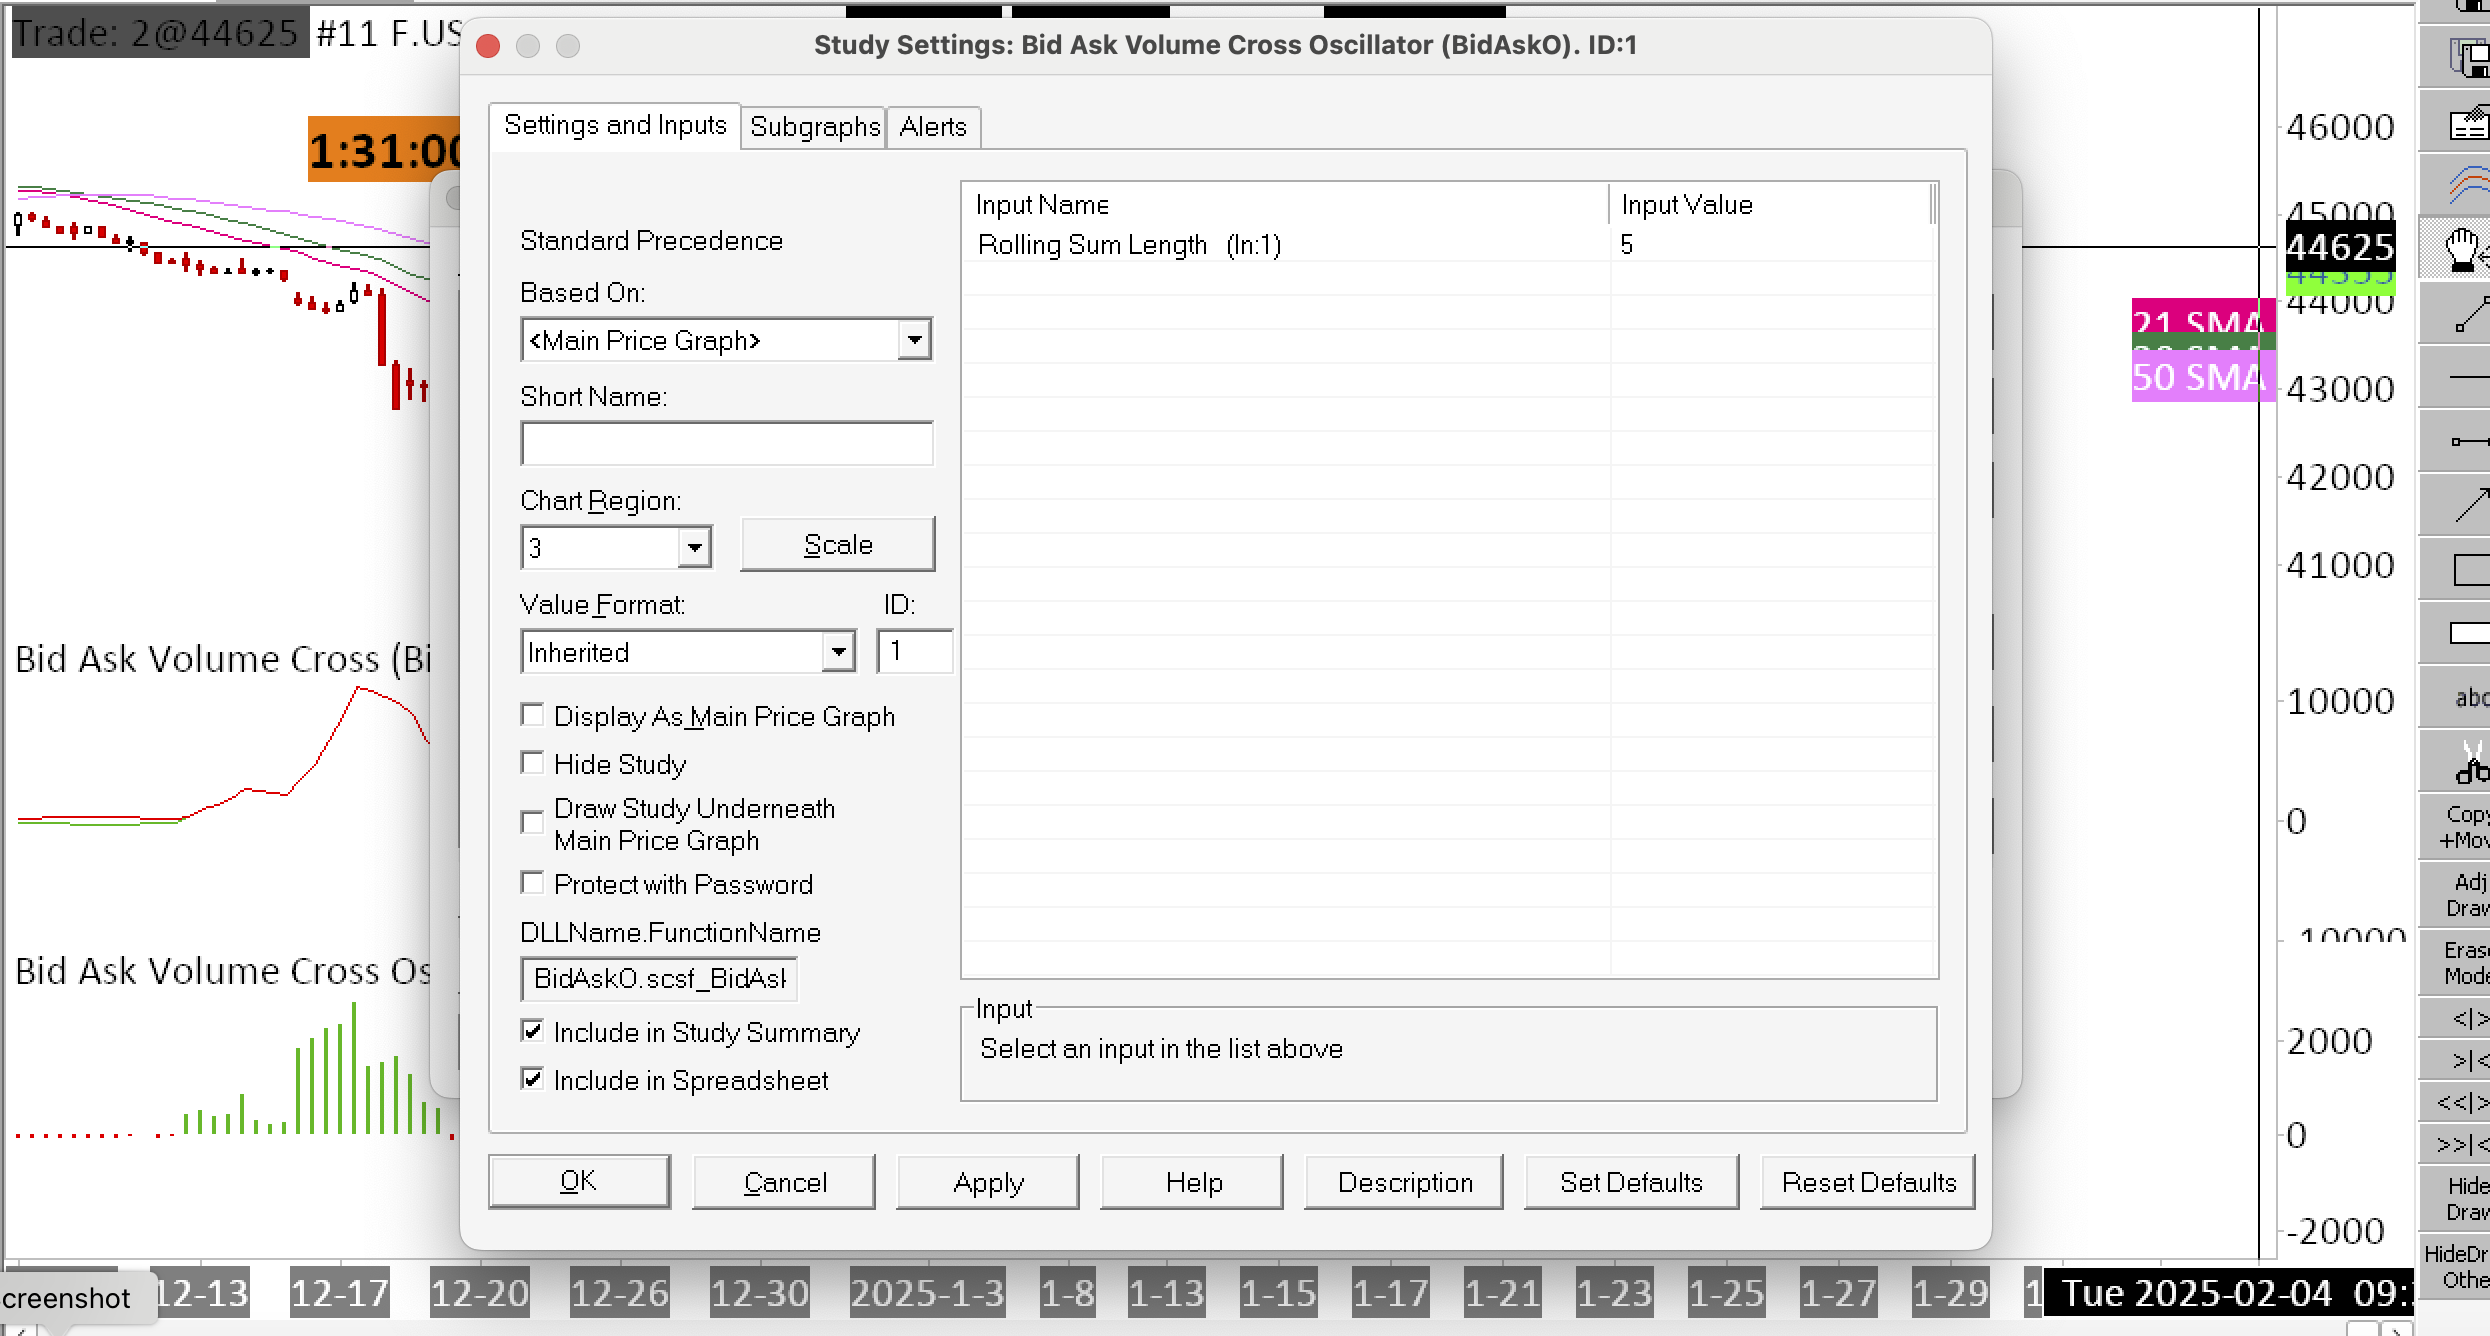Enable Hide Study checkbox
2490x1336 pixels.
[533, 764]
